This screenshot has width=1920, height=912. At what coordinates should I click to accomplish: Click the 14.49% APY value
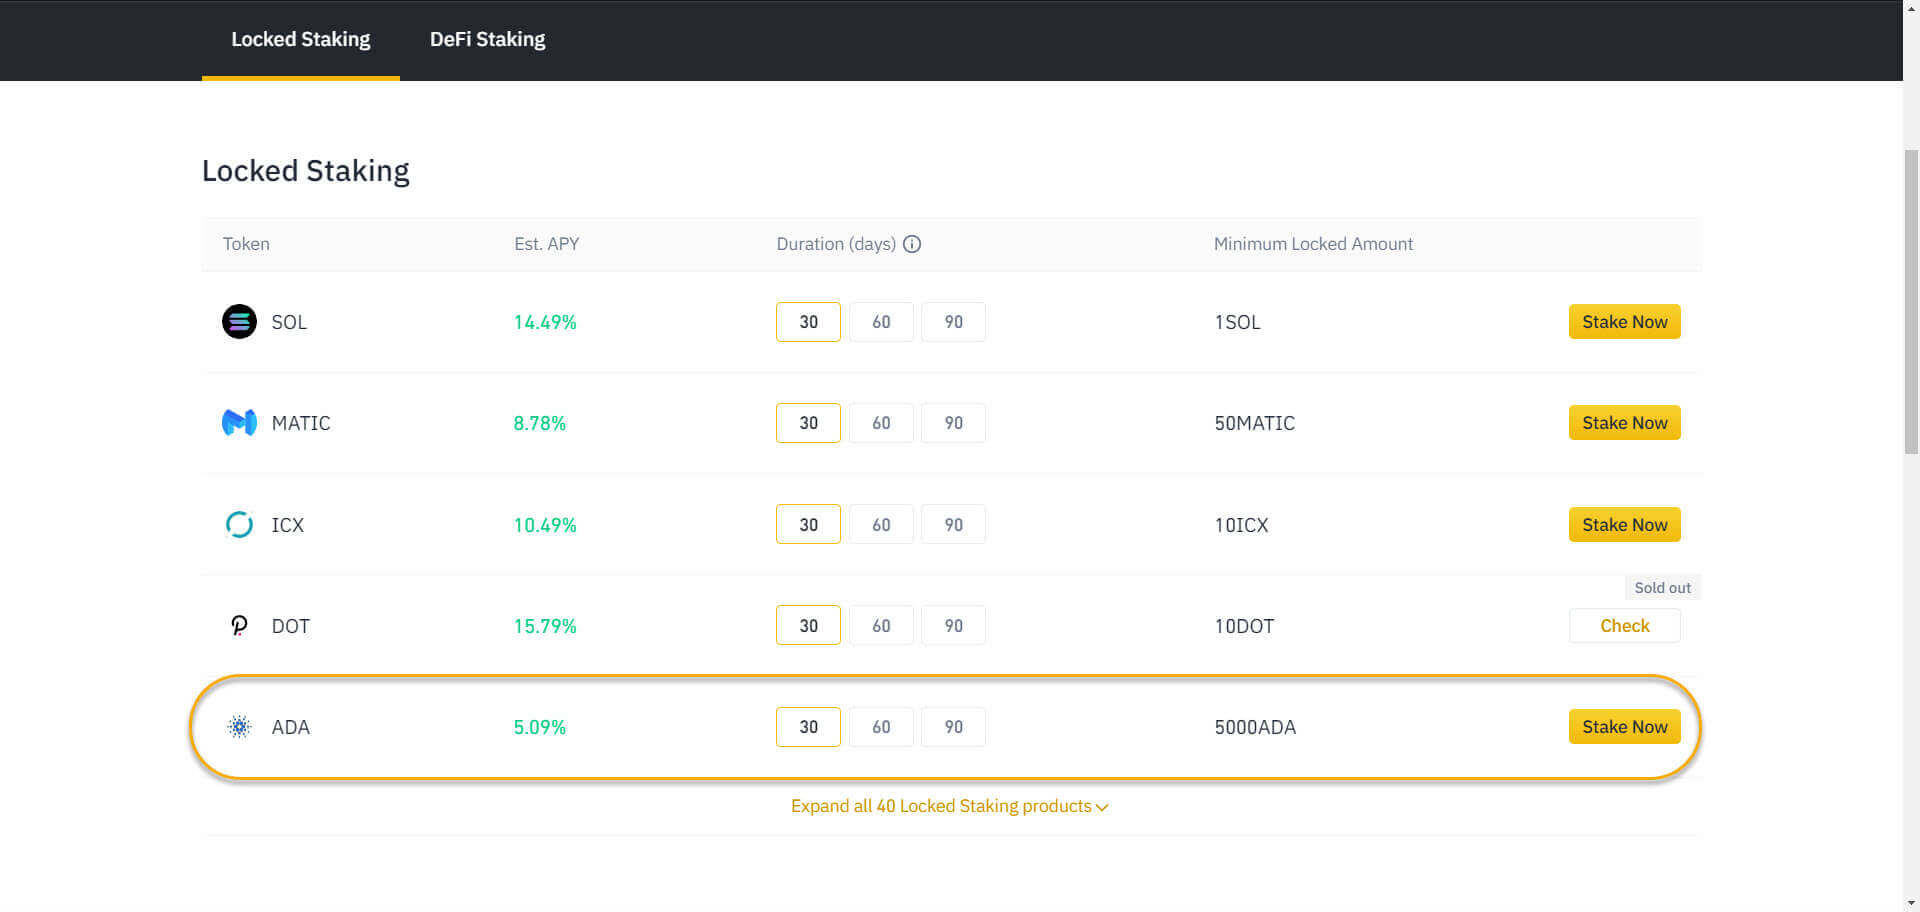click(x=545, y=322)
